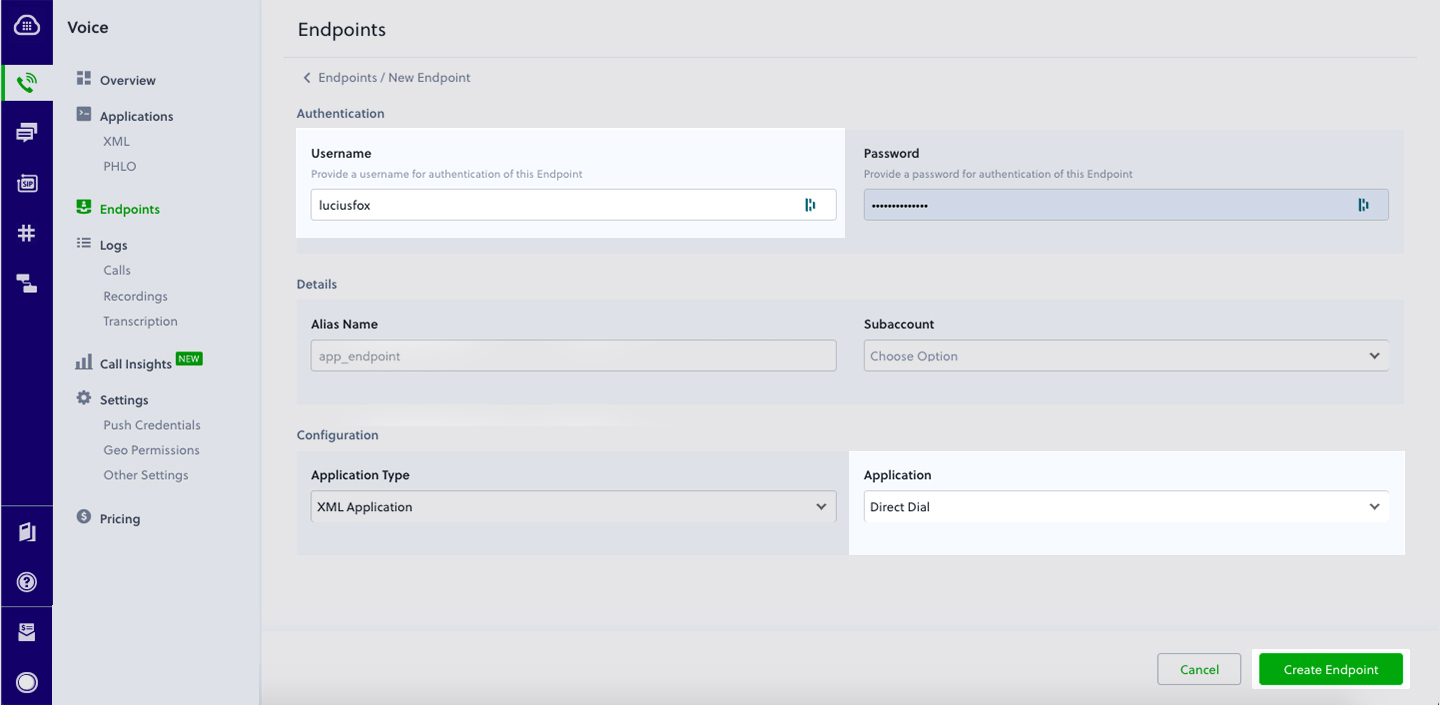This screenshot has width=1440, height=705.
Task: Click password manager icon in Password field
Action: 1363,205
